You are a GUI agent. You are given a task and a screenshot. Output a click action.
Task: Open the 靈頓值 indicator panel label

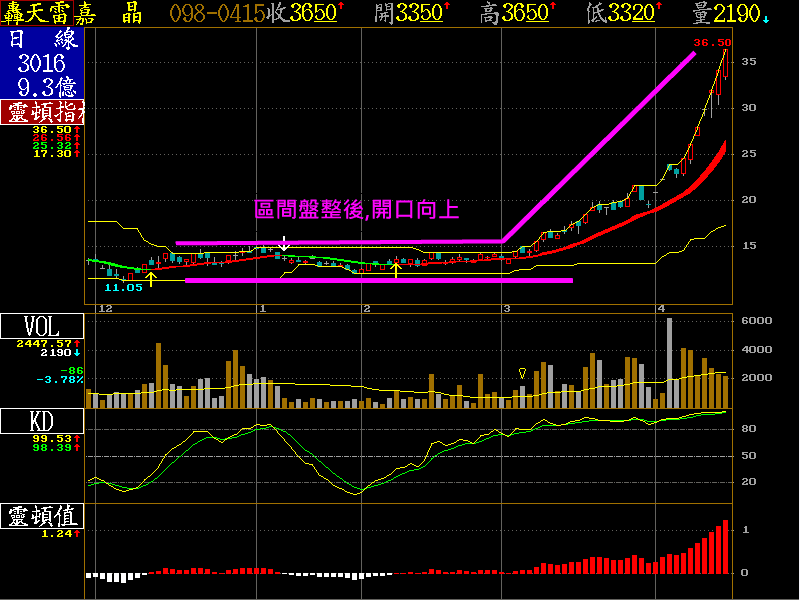pyautogui.click(x=42, y=516)
